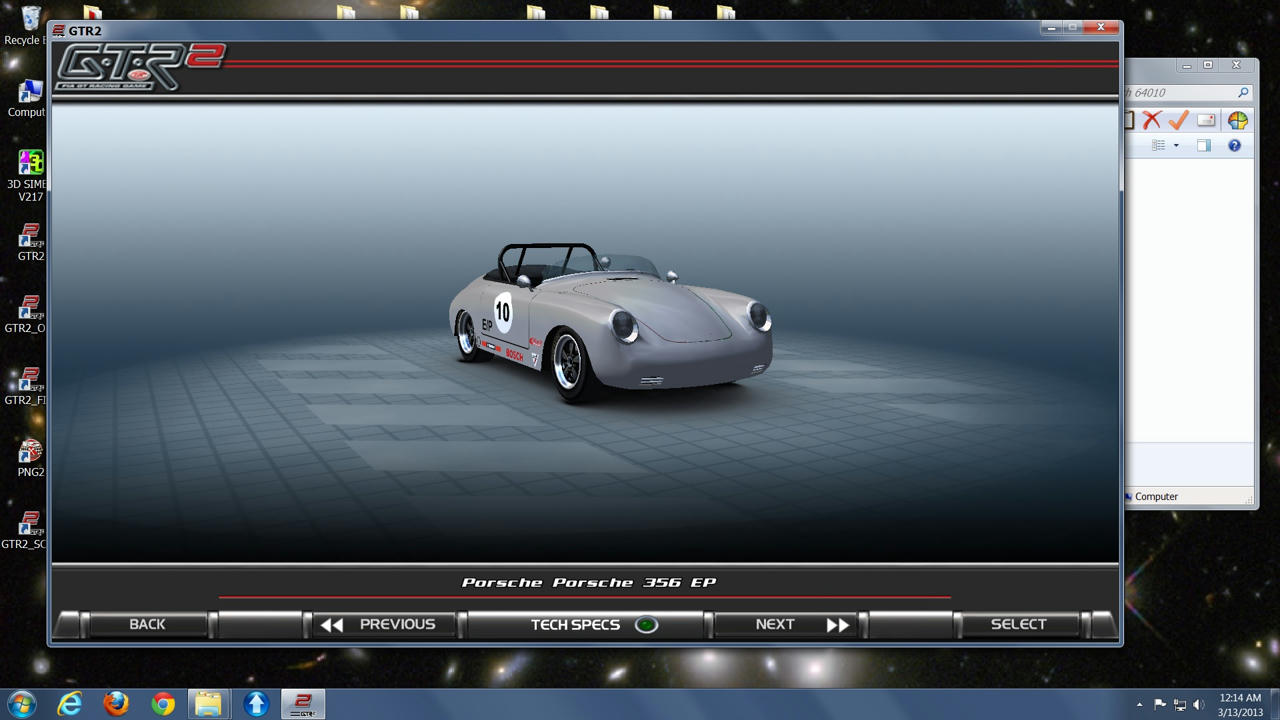Open the Windows Start menu
1280x720 pixels.
click(x=21, y=703)
